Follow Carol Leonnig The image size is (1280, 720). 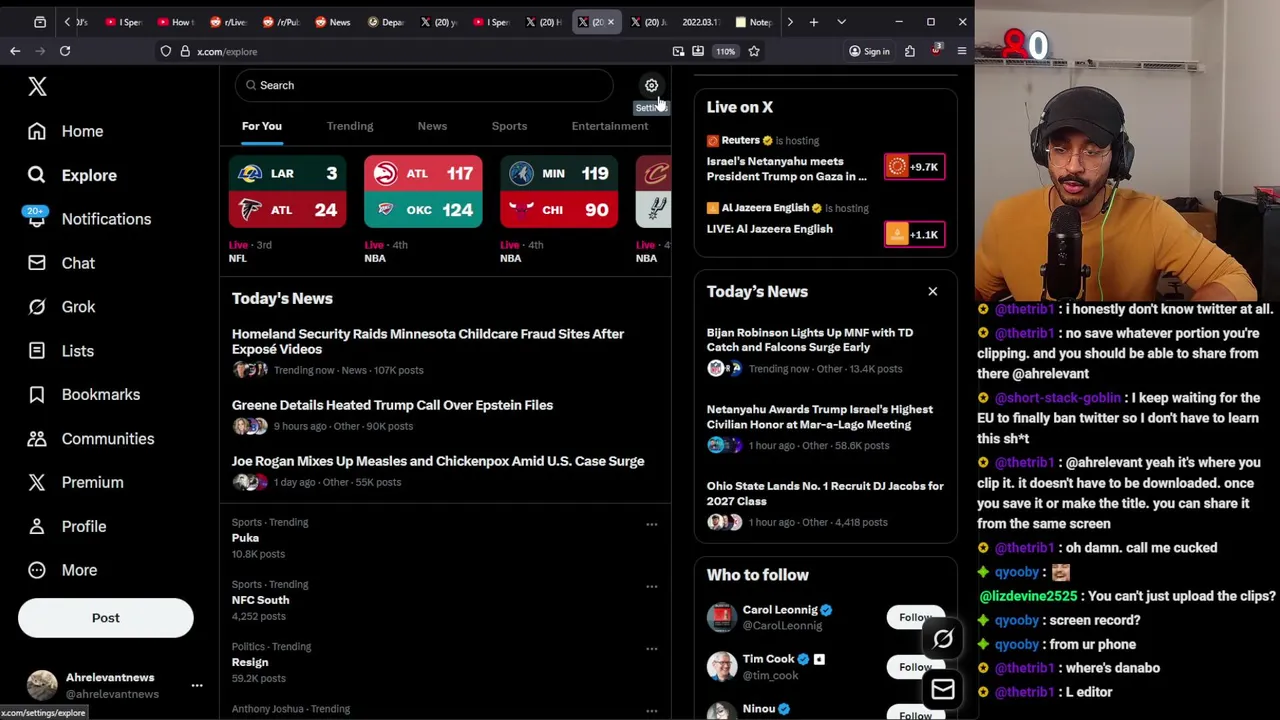(915, 617)
